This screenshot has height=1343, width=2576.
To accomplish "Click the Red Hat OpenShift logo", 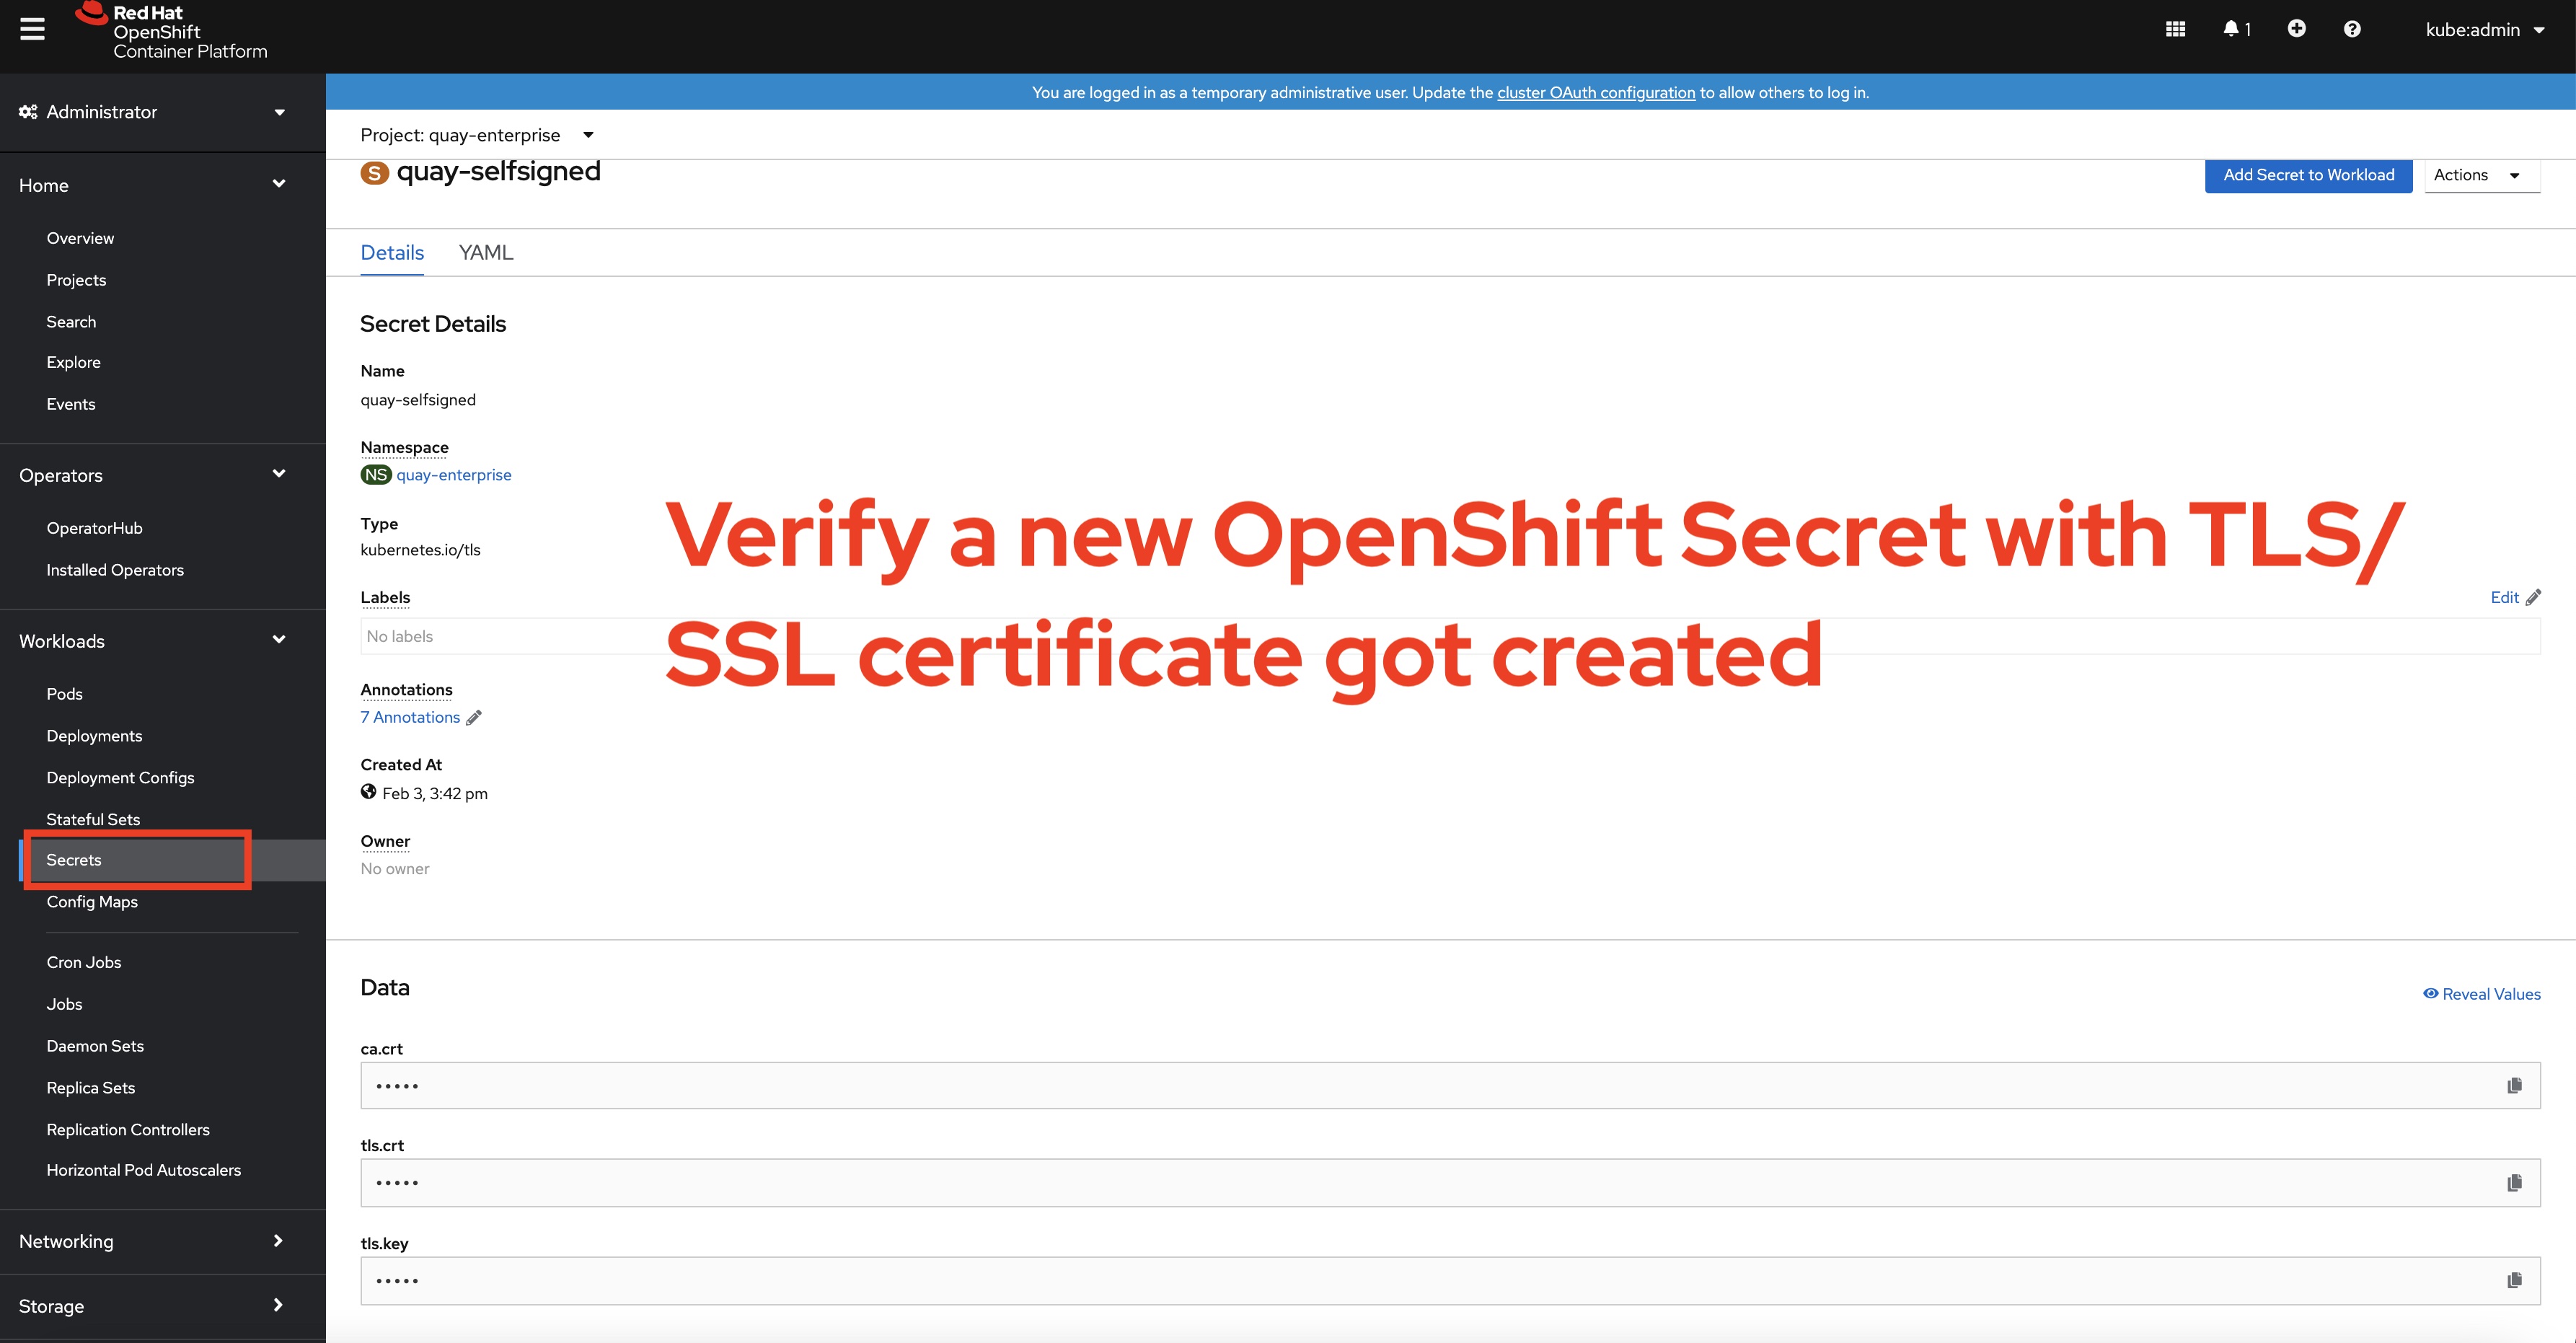I will point(171,31).
